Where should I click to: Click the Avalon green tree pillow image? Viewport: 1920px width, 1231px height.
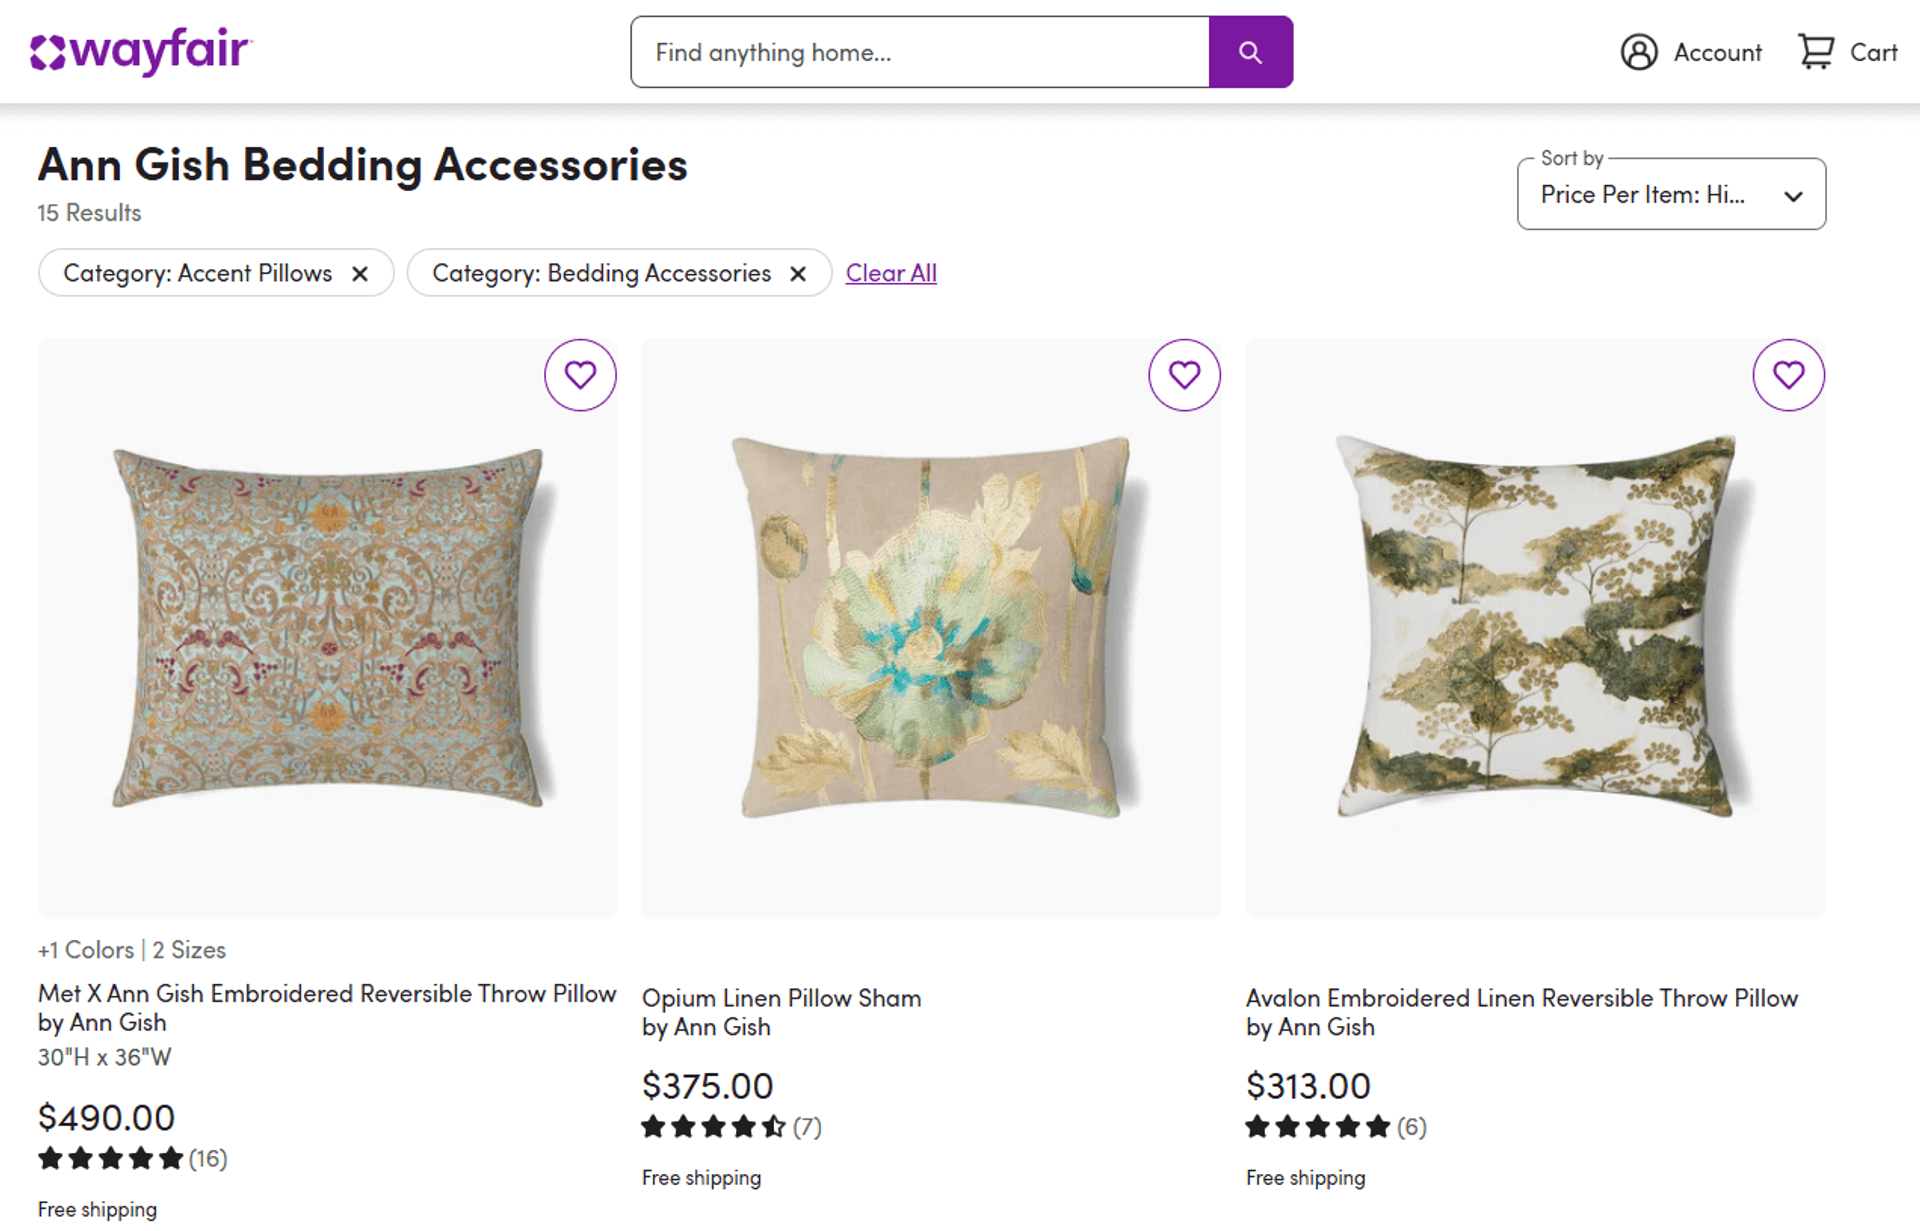tap(1535, 628)
